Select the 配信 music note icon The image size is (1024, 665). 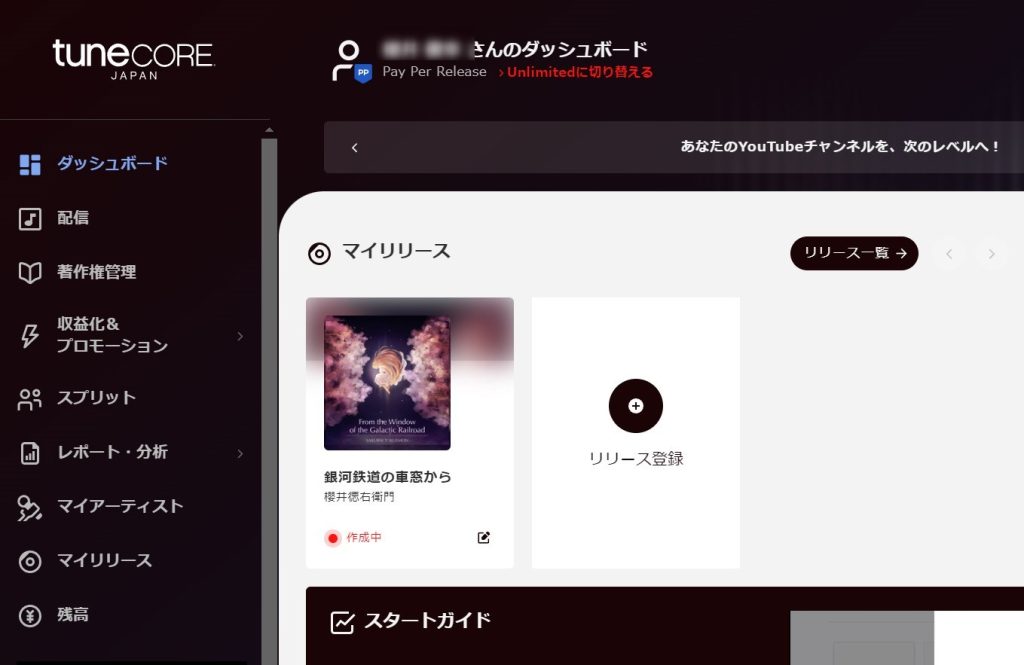point(30,219)
